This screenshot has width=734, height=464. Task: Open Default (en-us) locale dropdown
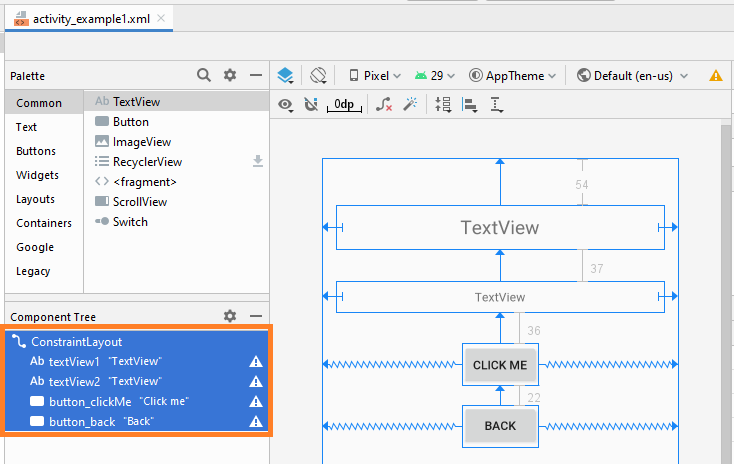(632, 75)
